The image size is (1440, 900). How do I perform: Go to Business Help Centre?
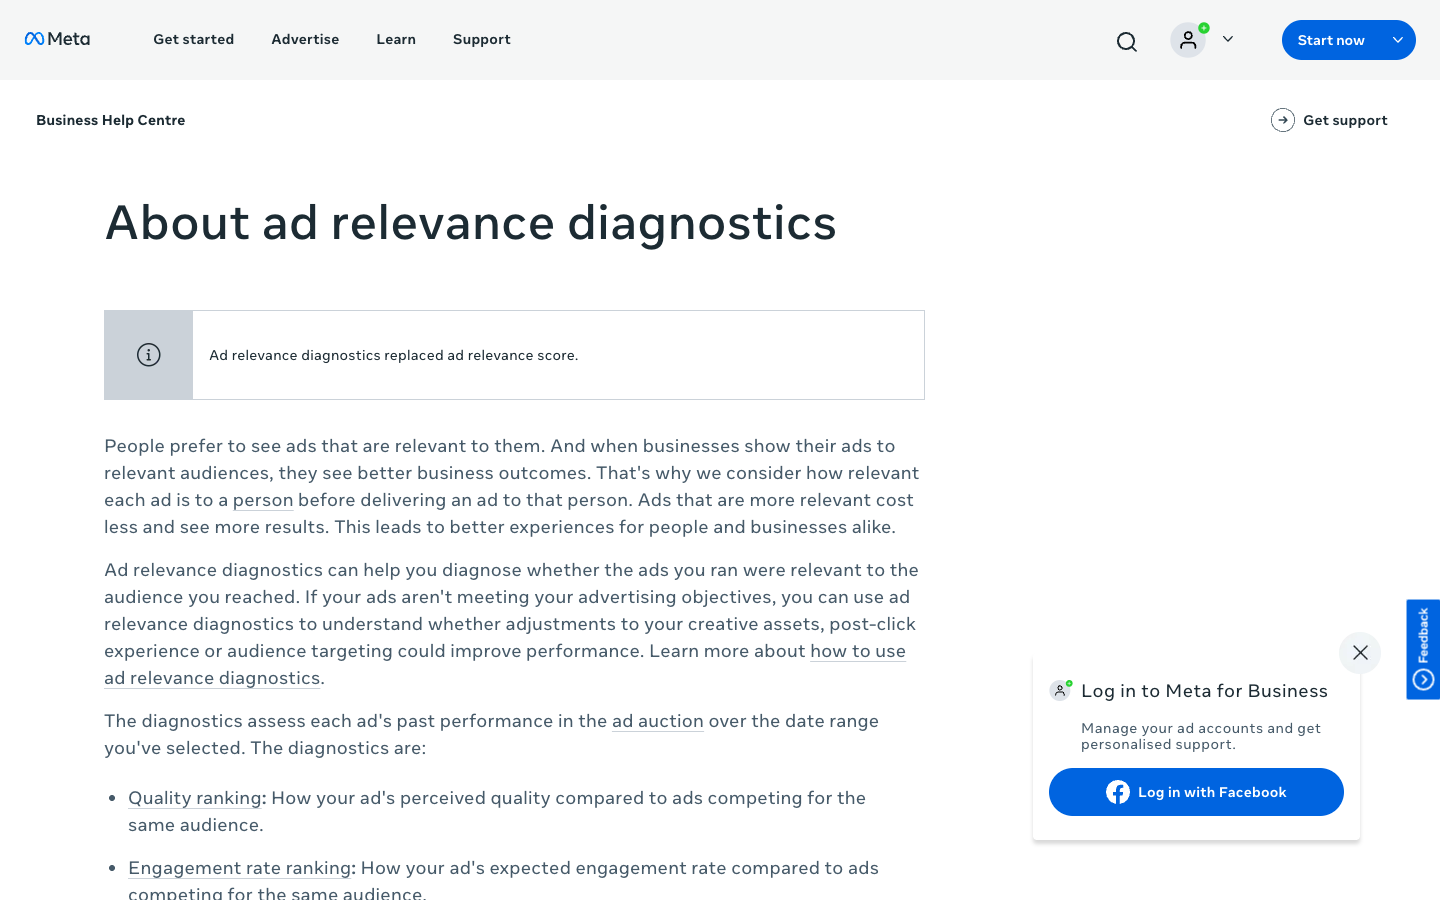click(x=110, y=120)
